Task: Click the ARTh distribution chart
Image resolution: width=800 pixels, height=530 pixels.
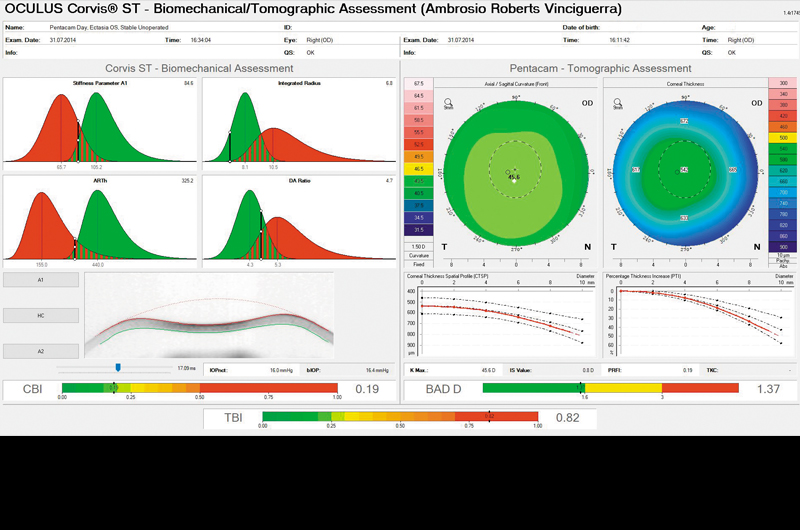Action: [x=99, y=222]
